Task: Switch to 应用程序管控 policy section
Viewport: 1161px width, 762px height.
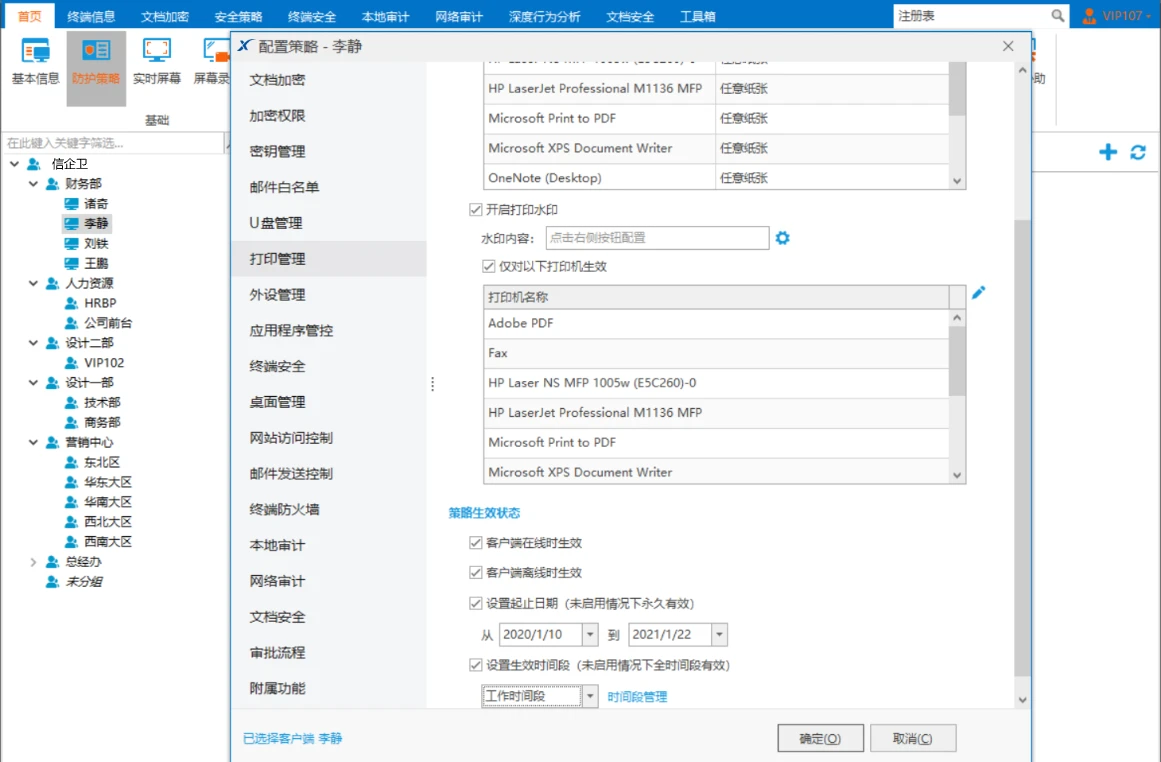Action: [329, 330]
